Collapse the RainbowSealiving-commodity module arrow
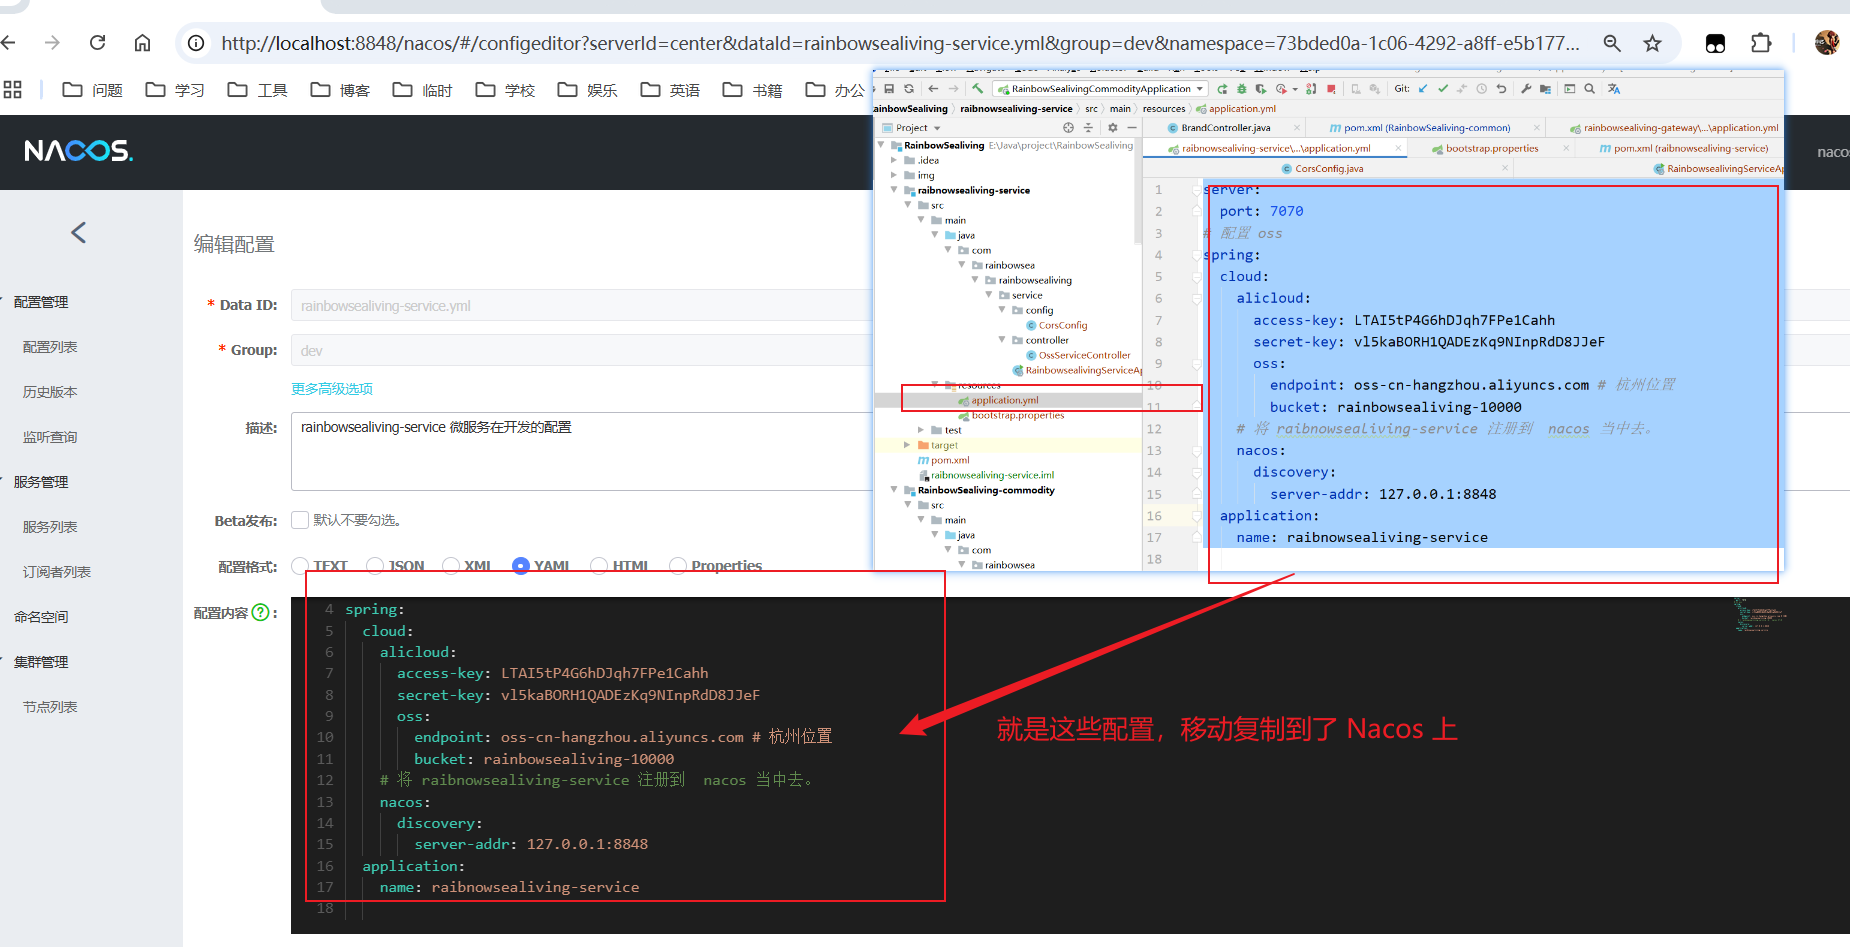Image resolution: width=1850 pixels, height=947 pixels. pyautogui.click(x=894, y=490)
